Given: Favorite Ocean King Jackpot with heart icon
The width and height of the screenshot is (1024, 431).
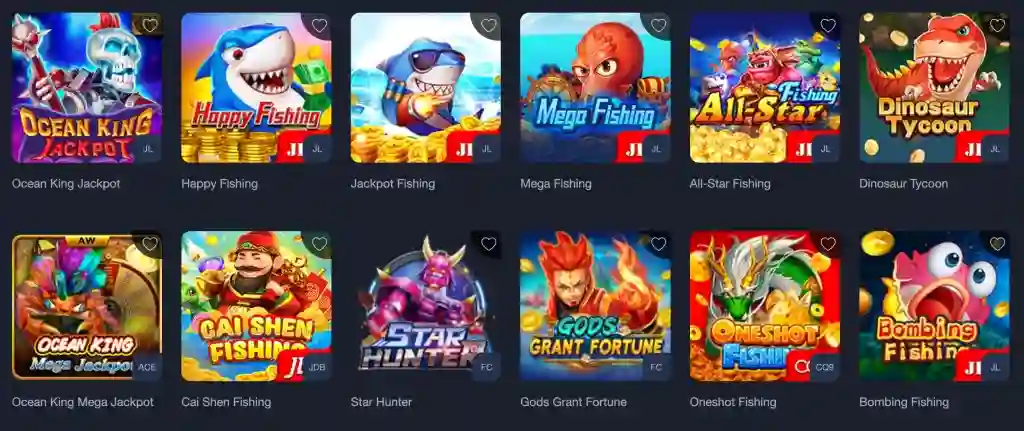Looking at the screenshot, I should pos(150,25).
